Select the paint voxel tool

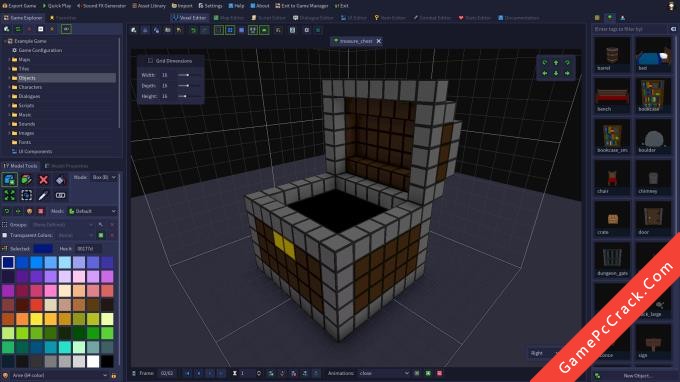(x=26, y=180)
